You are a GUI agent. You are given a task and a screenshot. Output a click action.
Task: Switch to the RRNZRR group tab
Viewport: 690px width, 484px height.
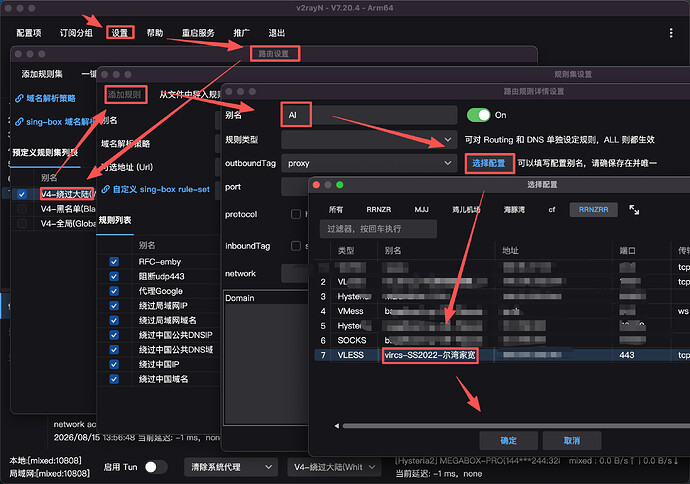click(x=593, y=209)
